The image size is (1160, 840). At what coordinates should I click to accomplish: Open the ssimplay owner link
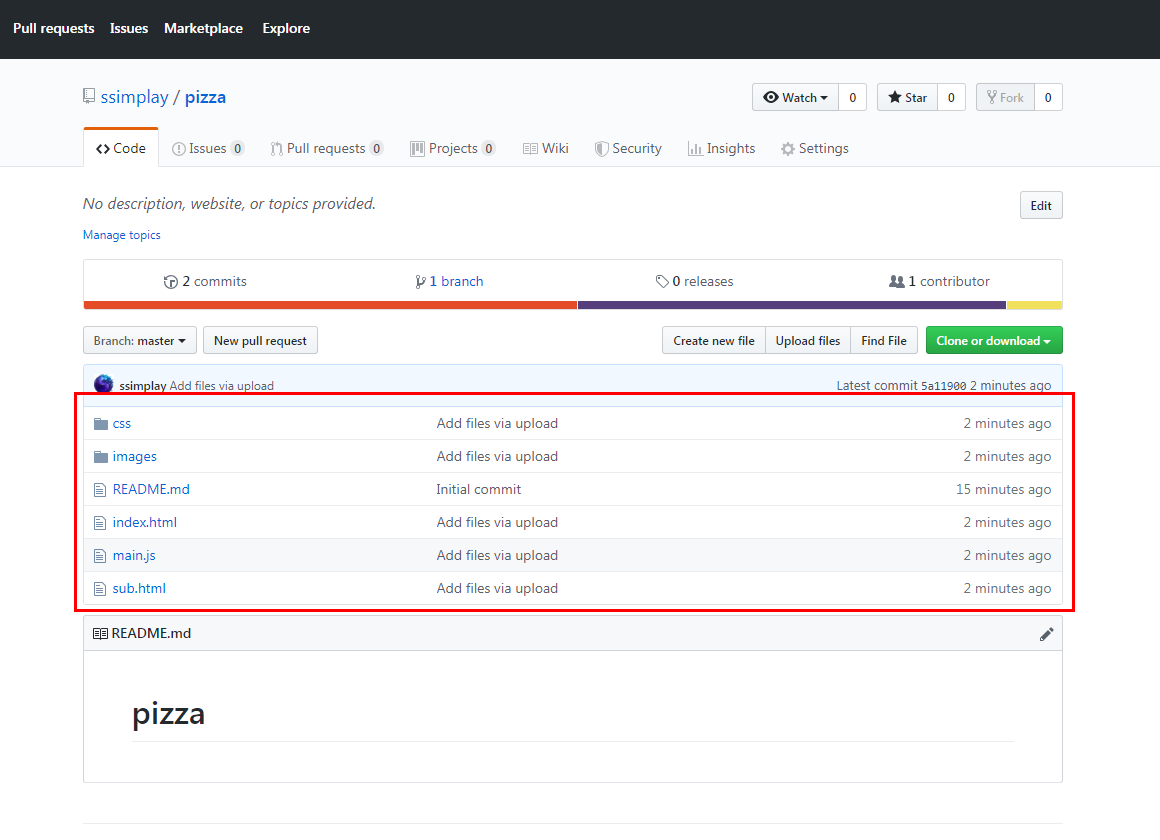135,97
